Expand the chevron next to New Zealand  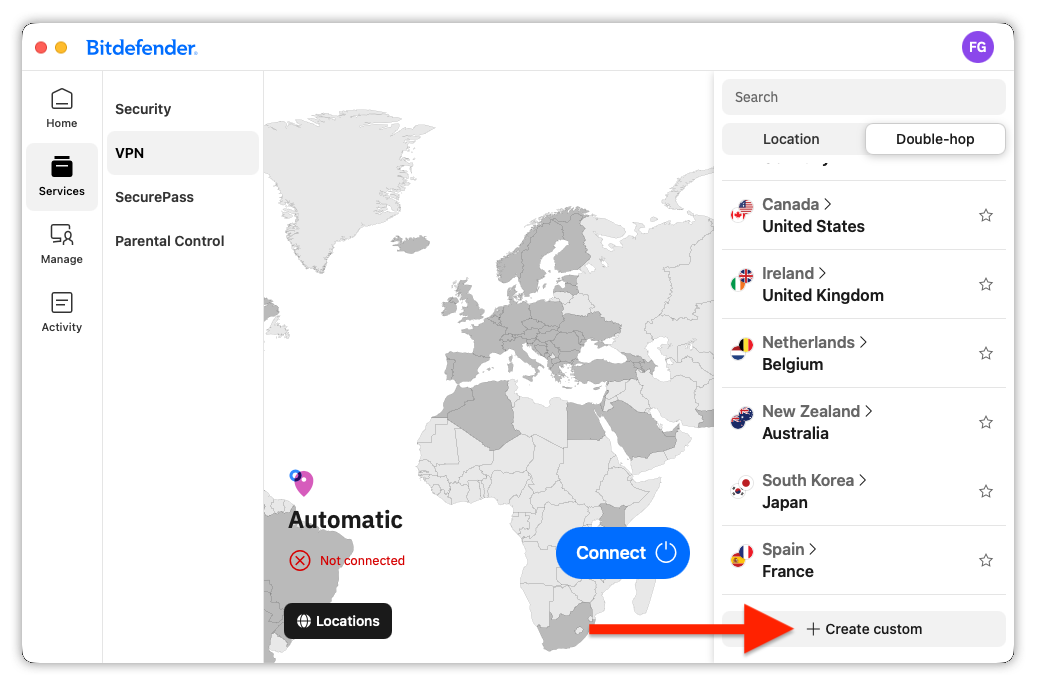tap(869, 411)
